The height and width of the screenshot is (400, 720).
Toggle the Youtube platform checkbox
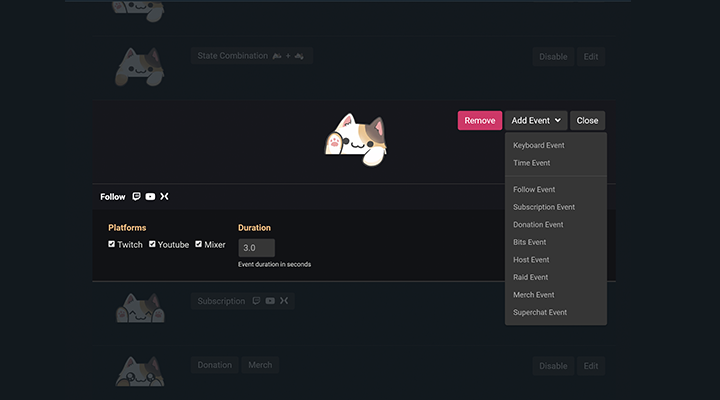[x=153, y=244]
